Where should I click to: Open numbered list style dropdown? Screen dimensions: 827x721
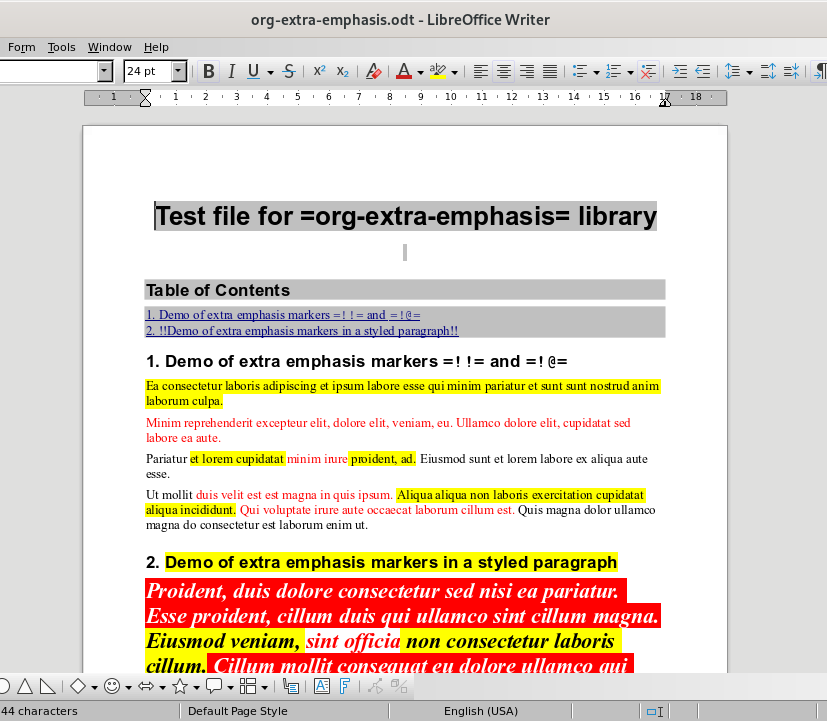[630, 72]
